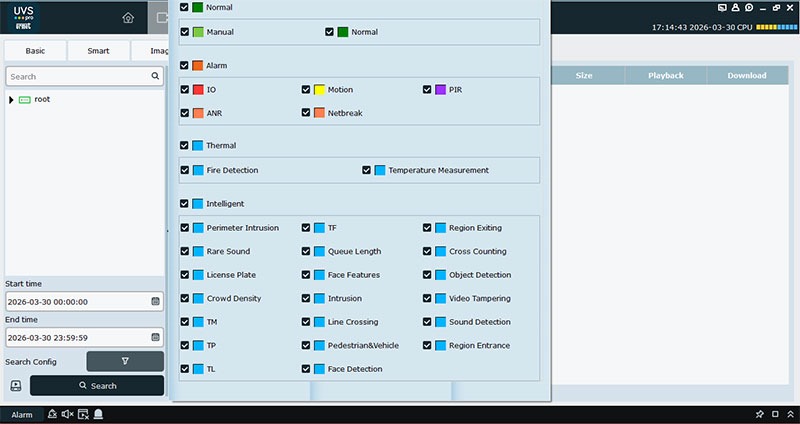Click the search config filter funnel button
This screenshot has height=424, width=800.
point(125,361)
